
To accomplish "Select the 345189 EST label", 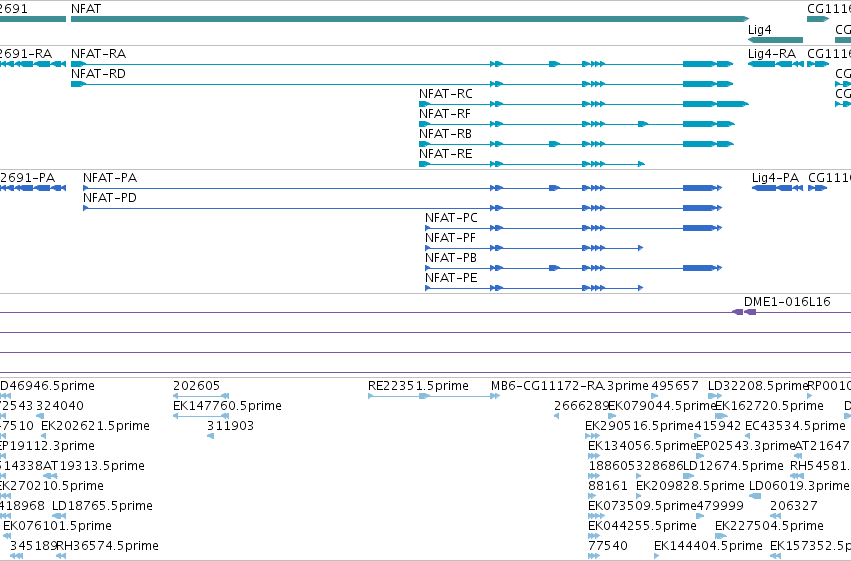I will 33,546.
